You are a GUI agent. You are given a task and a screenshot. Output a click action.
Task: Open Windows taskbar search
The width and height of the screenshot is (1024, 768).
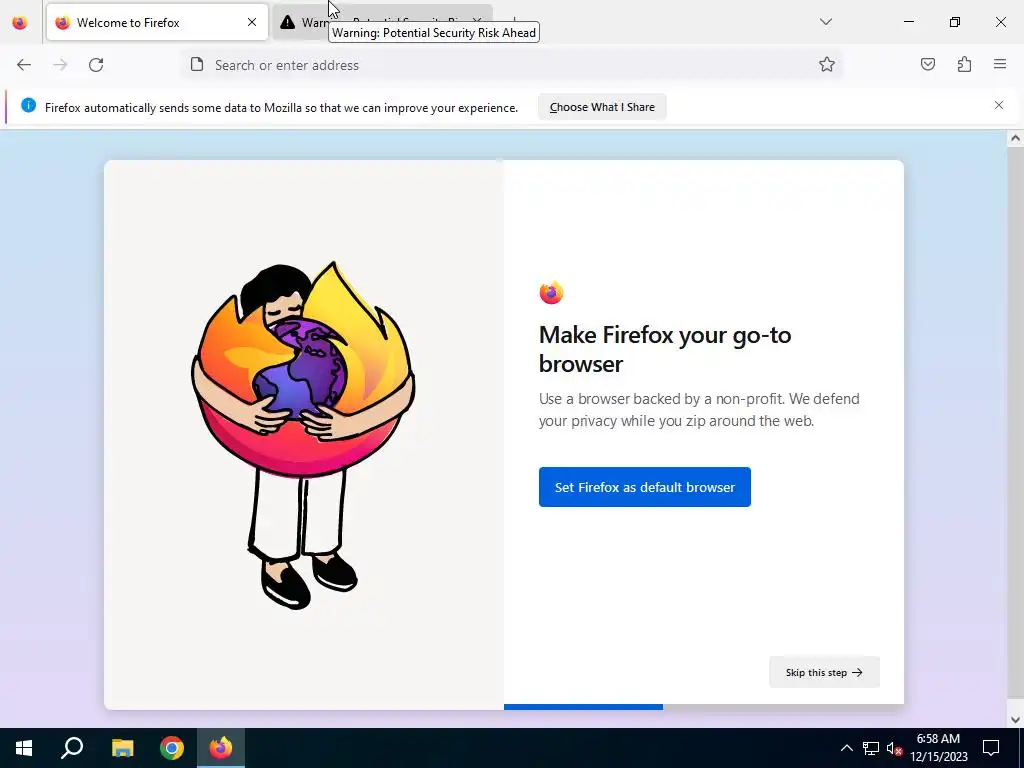(x=72, y=748)
